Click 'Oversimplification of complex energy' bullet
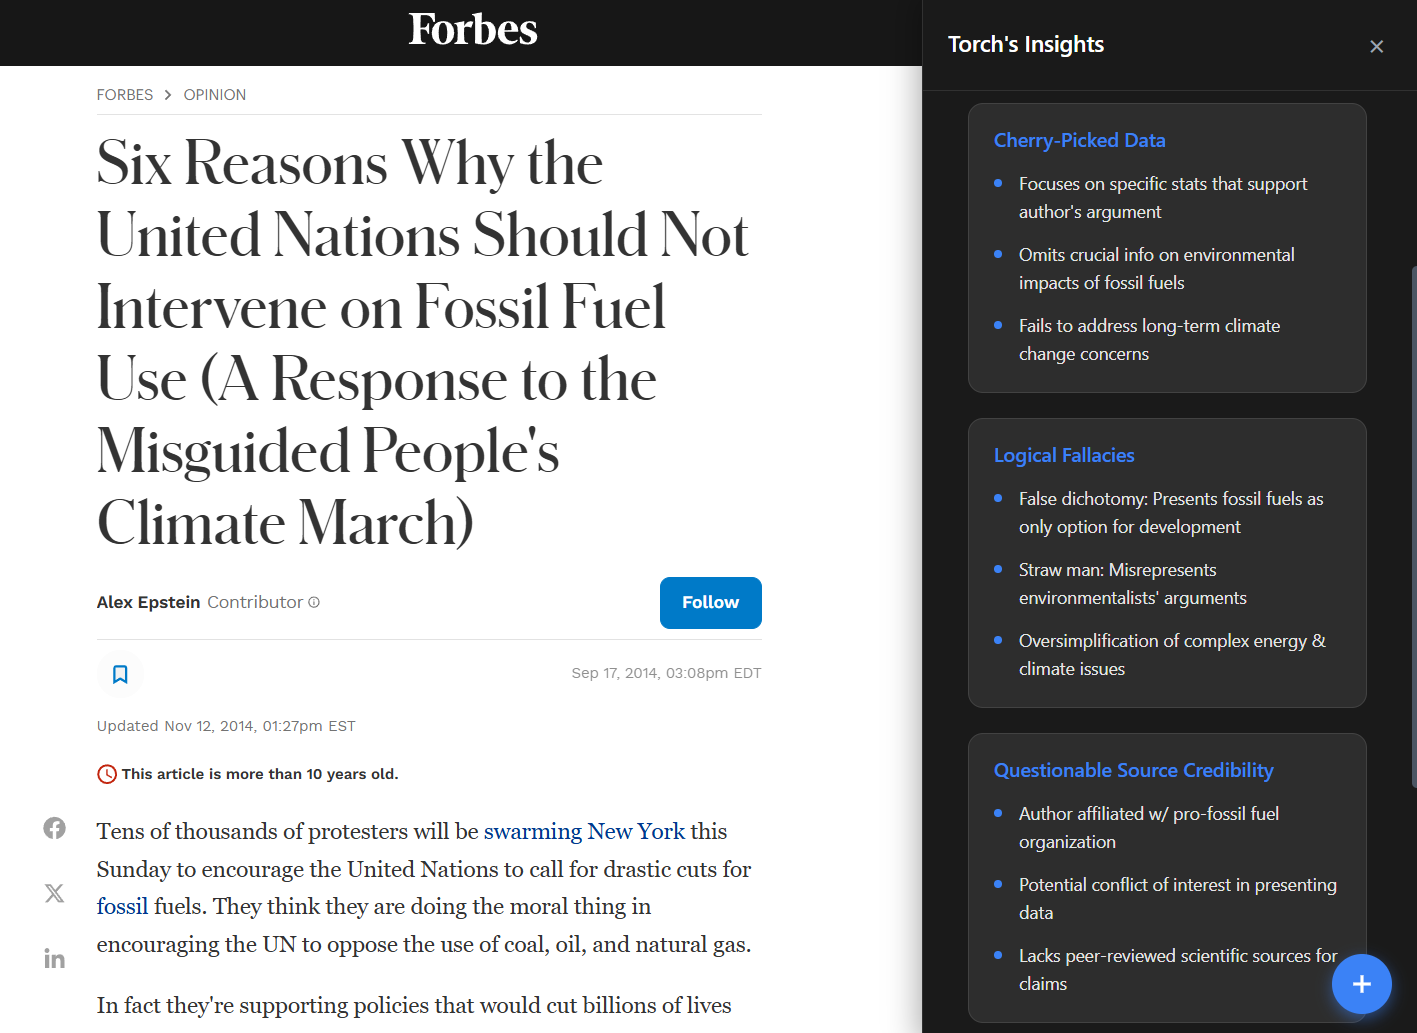The image size is (1417, 1033). tap(1172, 655)
